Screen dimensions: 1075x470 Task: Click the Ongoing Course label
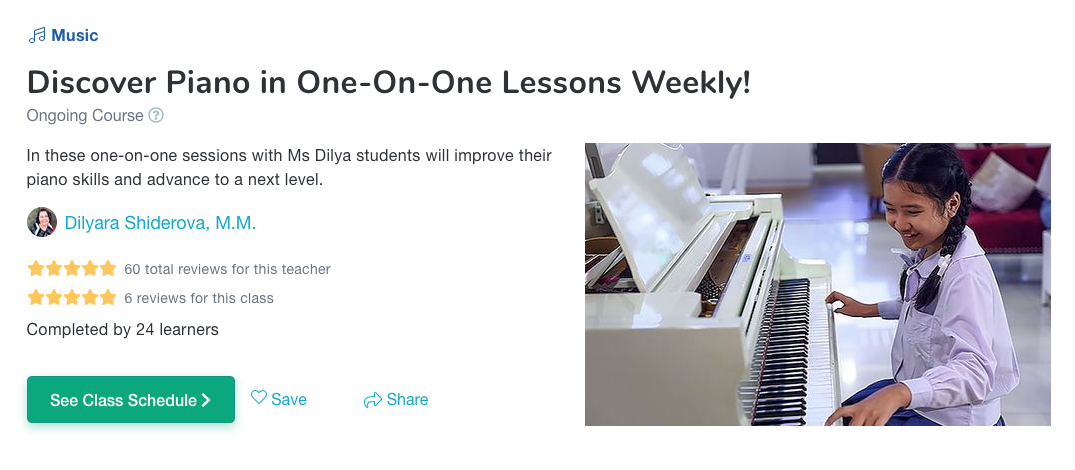(85, 116)
